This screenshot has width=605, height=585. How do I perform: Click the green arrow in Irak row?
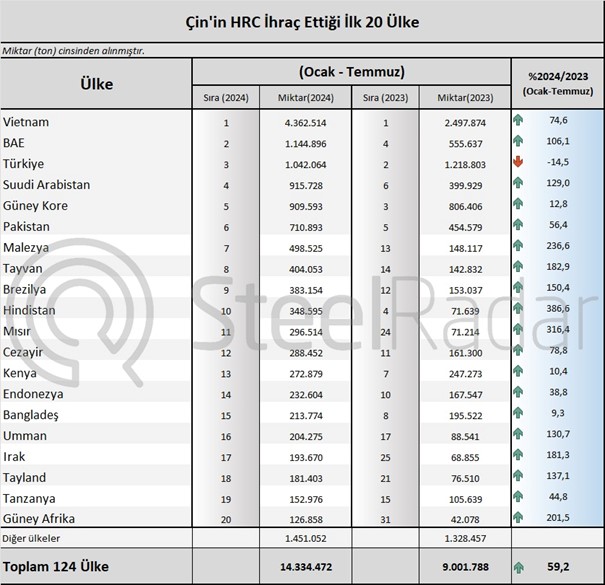pos(518,455)
